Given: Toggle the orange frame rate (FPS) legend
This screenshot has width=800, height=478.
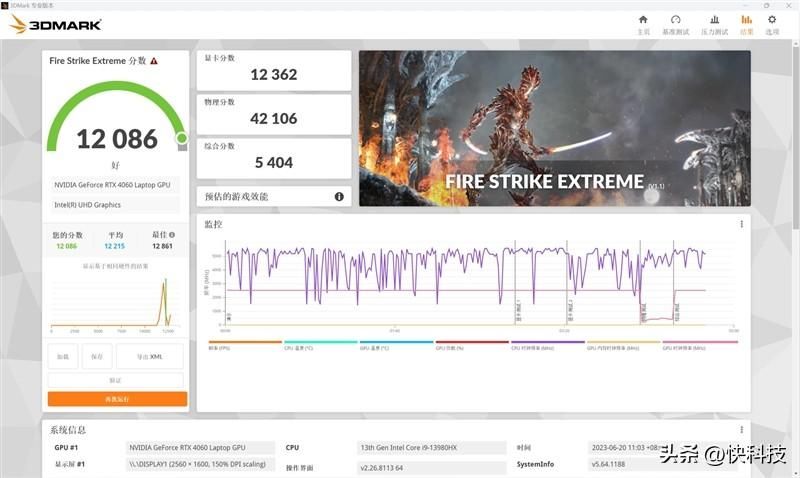Looking at the screenshot, I should (245, 345).
